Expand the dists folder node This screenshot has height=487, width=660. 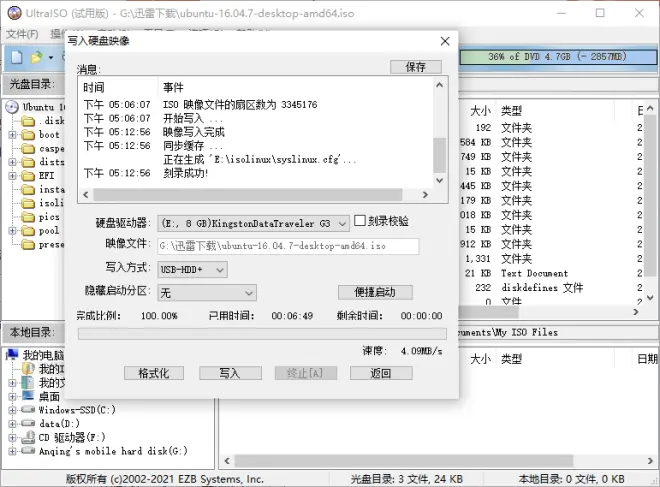pos(12,162)
